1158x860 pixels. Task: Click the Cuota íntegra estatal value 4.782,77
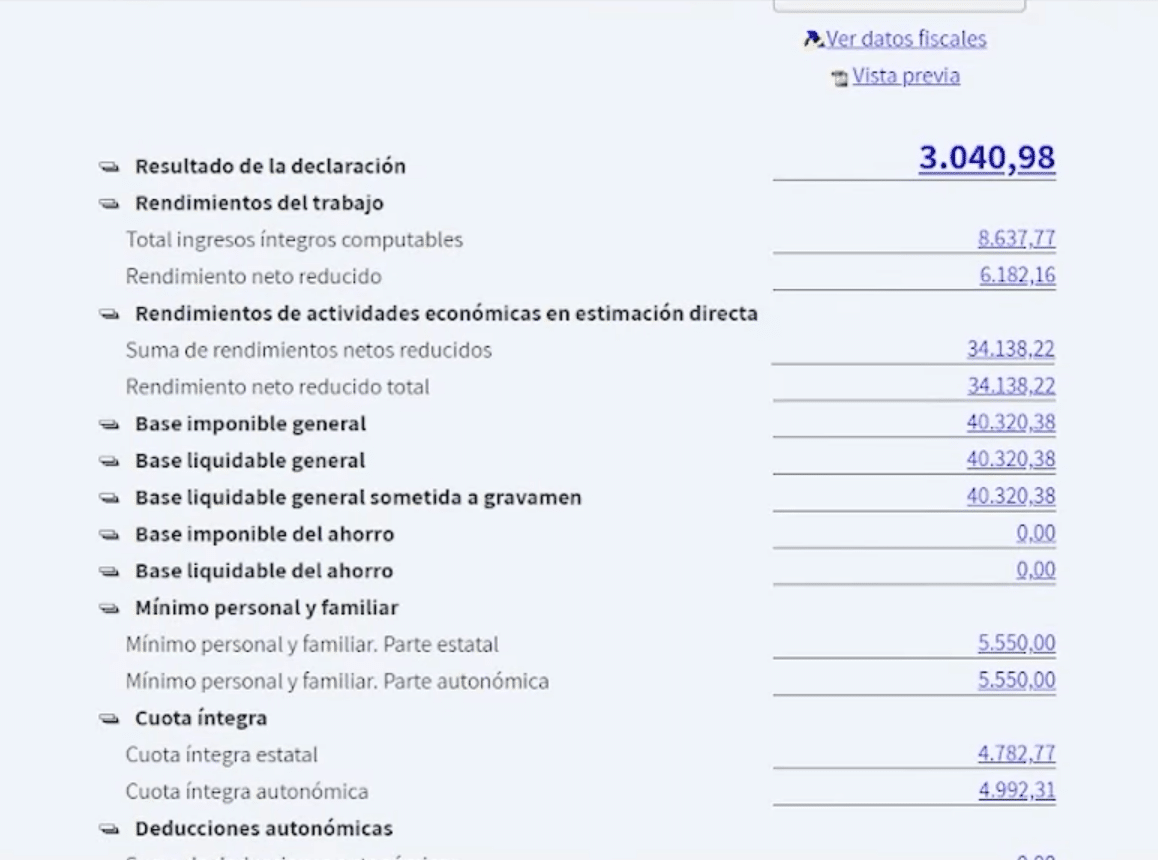(x=1016, y=754)
